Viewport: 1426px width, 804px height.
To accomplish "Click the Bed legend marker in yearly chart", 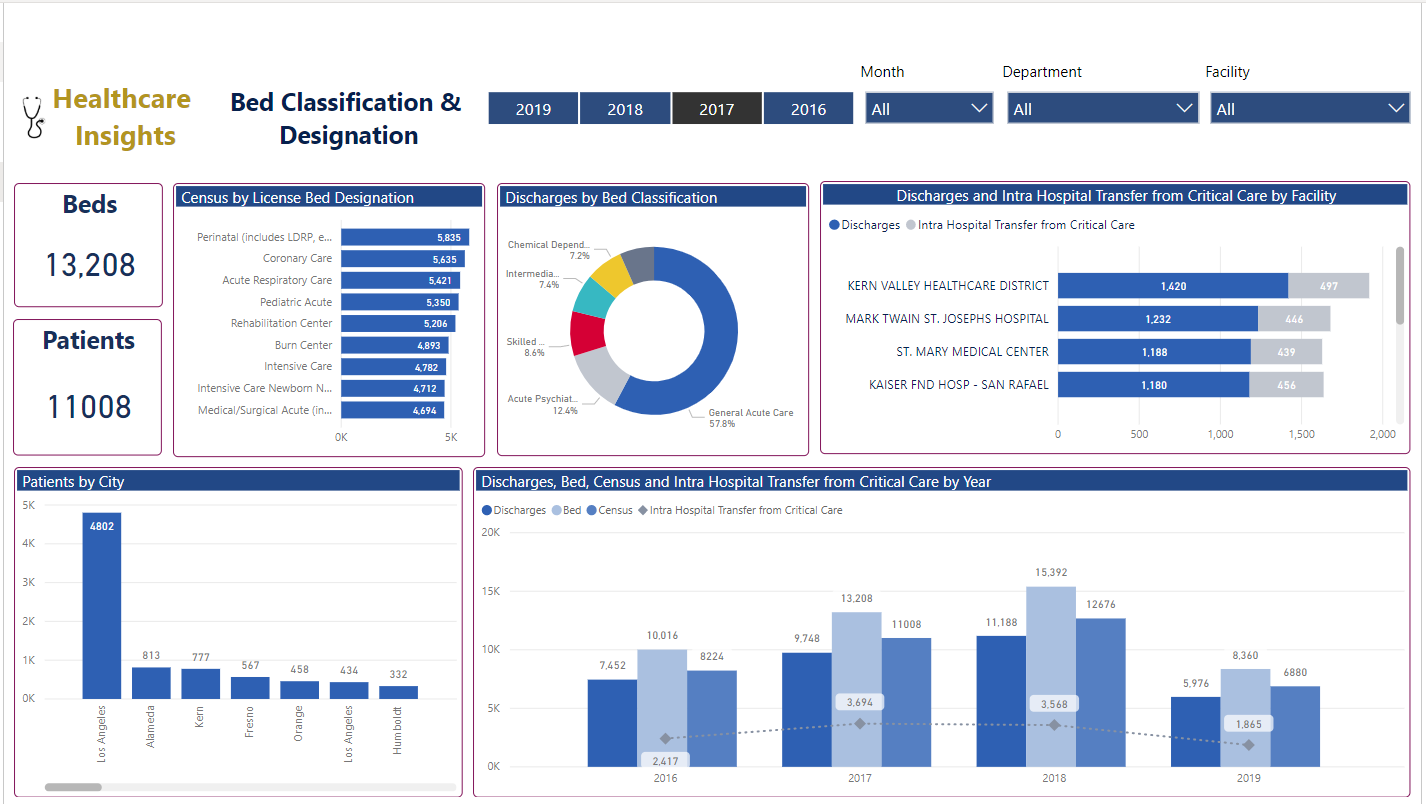I will click(x=556, y=510).
